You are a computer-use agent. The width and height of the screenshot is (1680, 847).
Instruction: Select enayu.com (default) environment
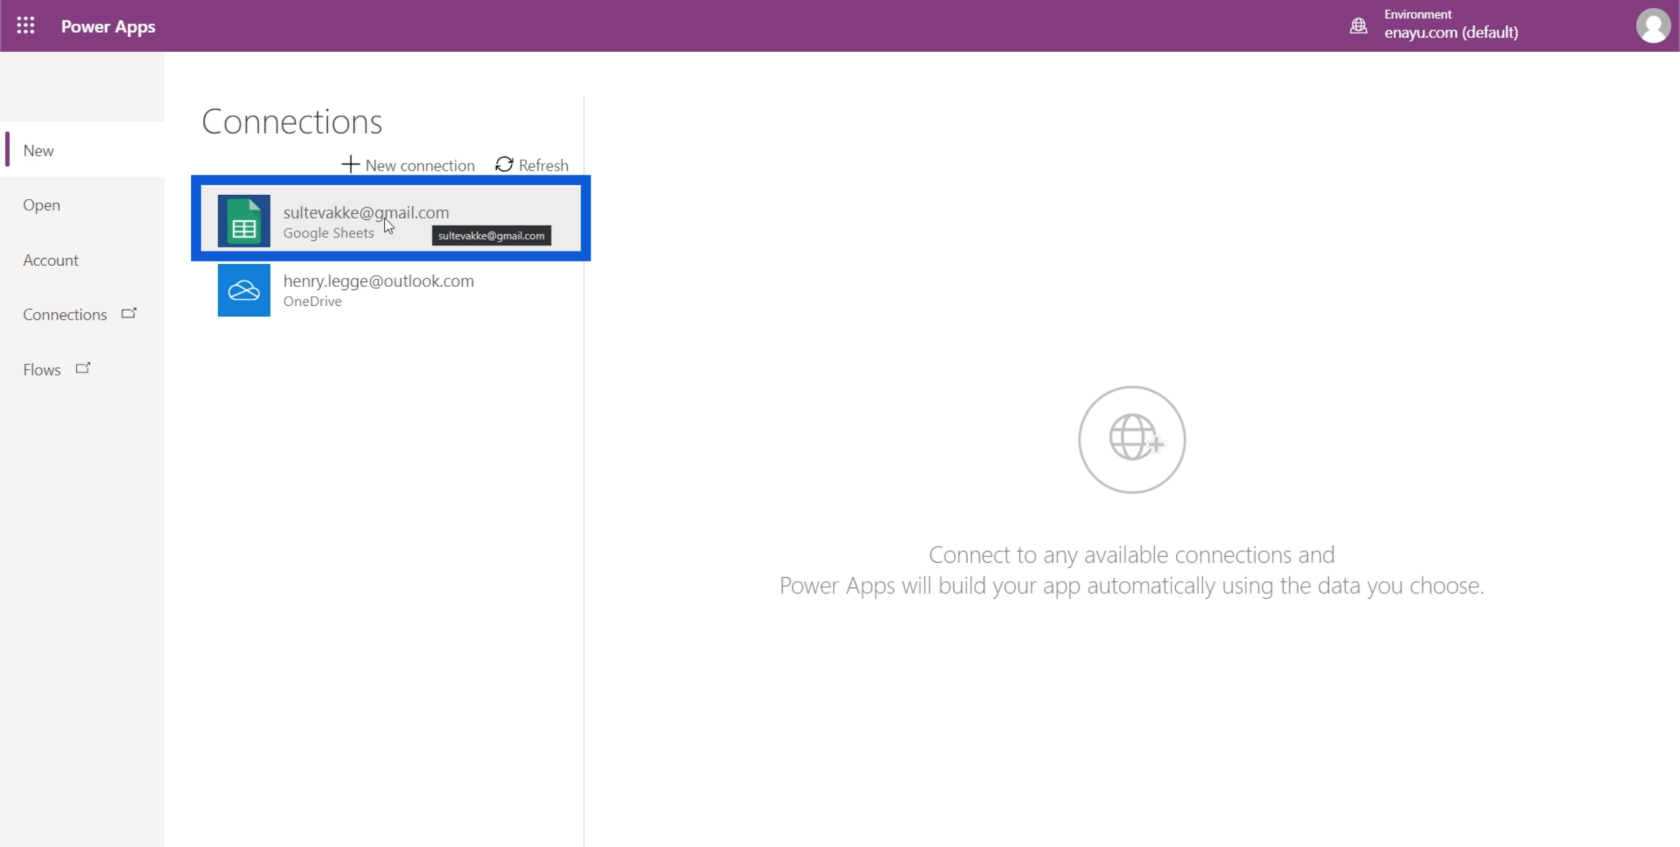[x=1451, y=33]
